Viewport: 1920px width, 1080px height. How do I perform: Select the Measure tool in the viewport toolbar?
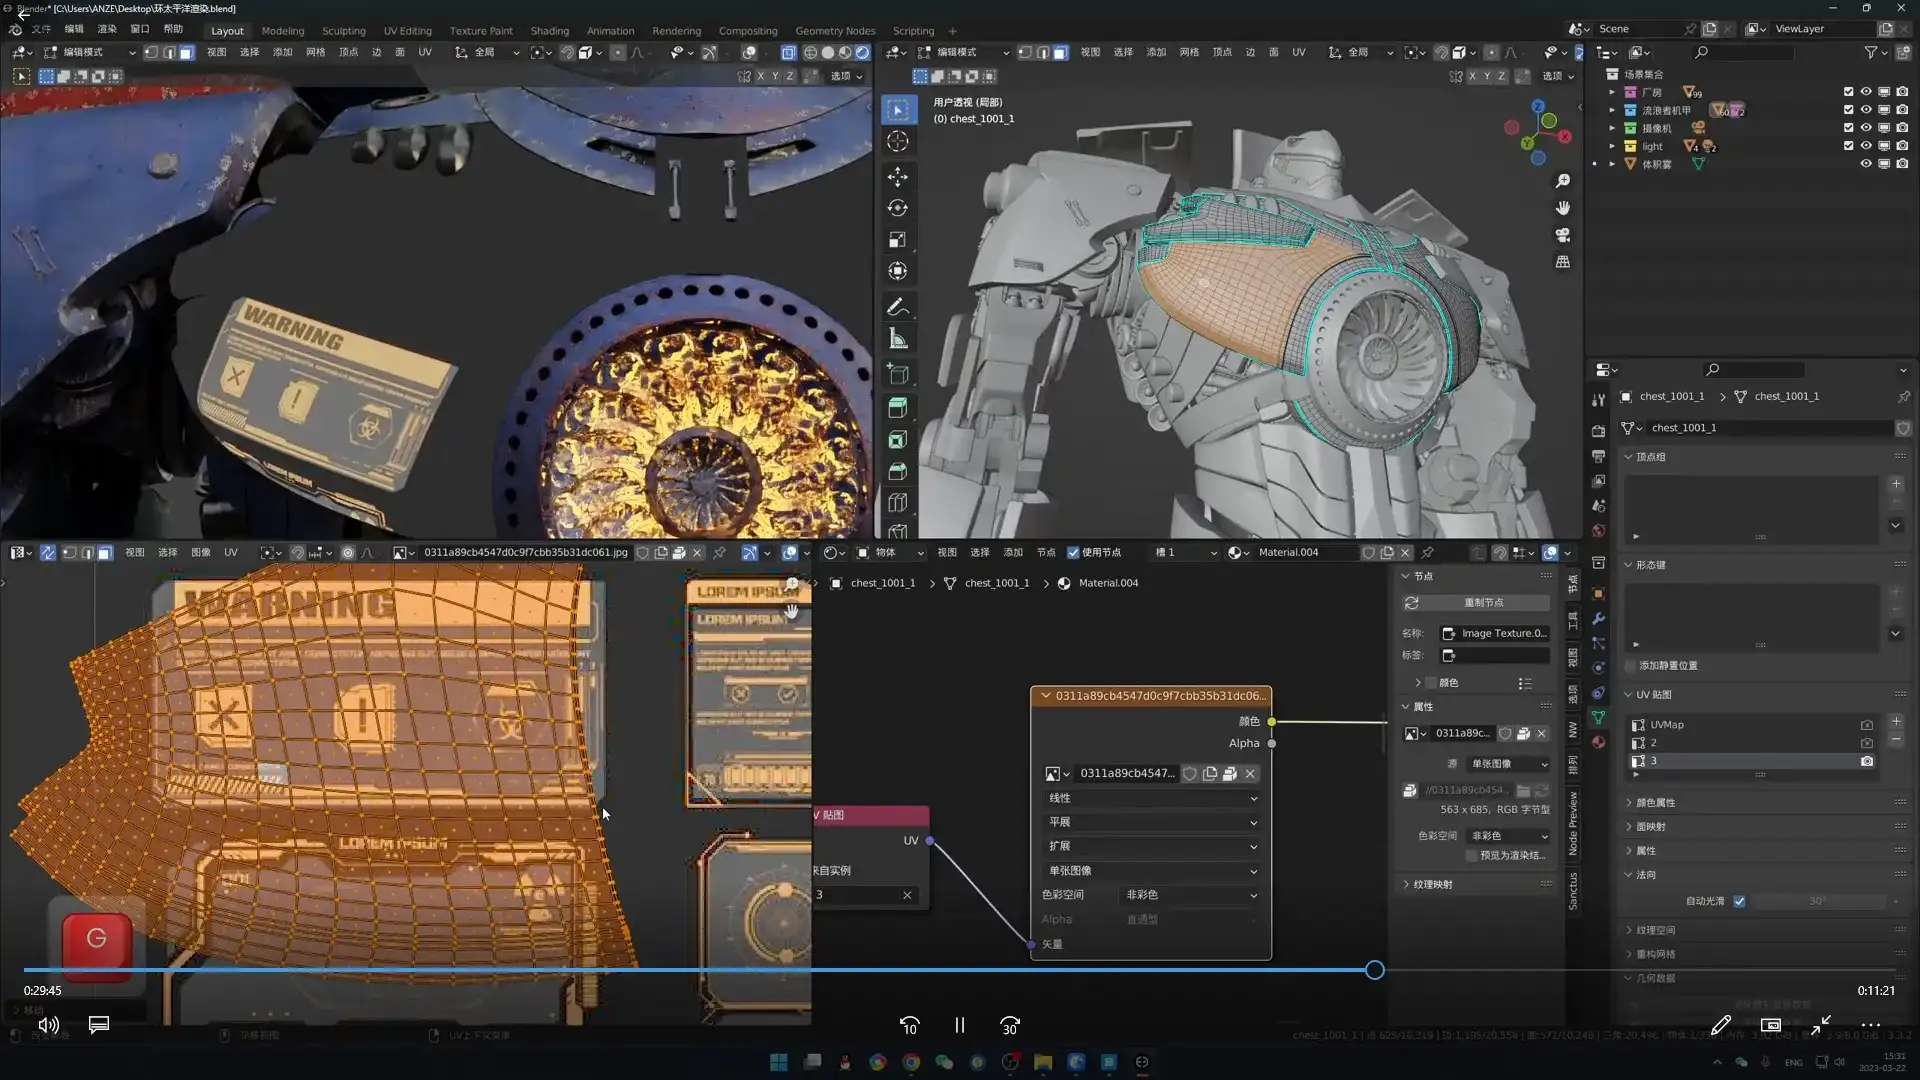[898, 338]
